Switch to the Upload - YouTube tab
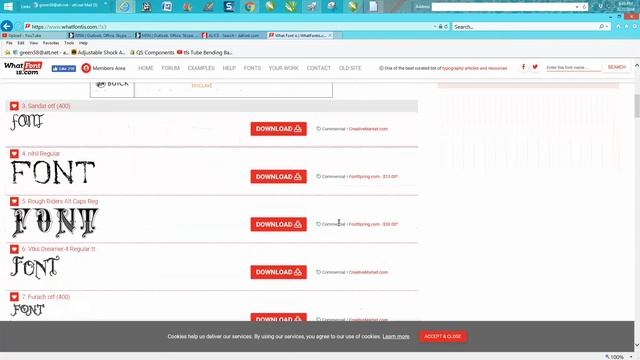Viewport: 640px width, 360px height. coord(33,36)
